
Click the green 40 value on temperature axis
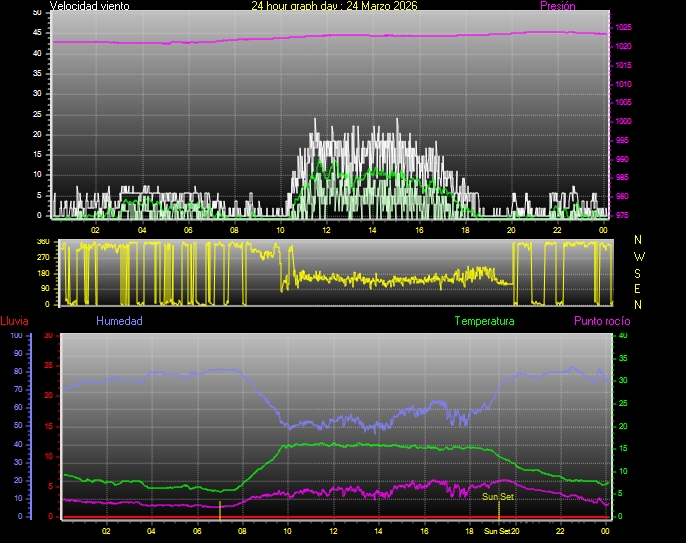(624, 336)
